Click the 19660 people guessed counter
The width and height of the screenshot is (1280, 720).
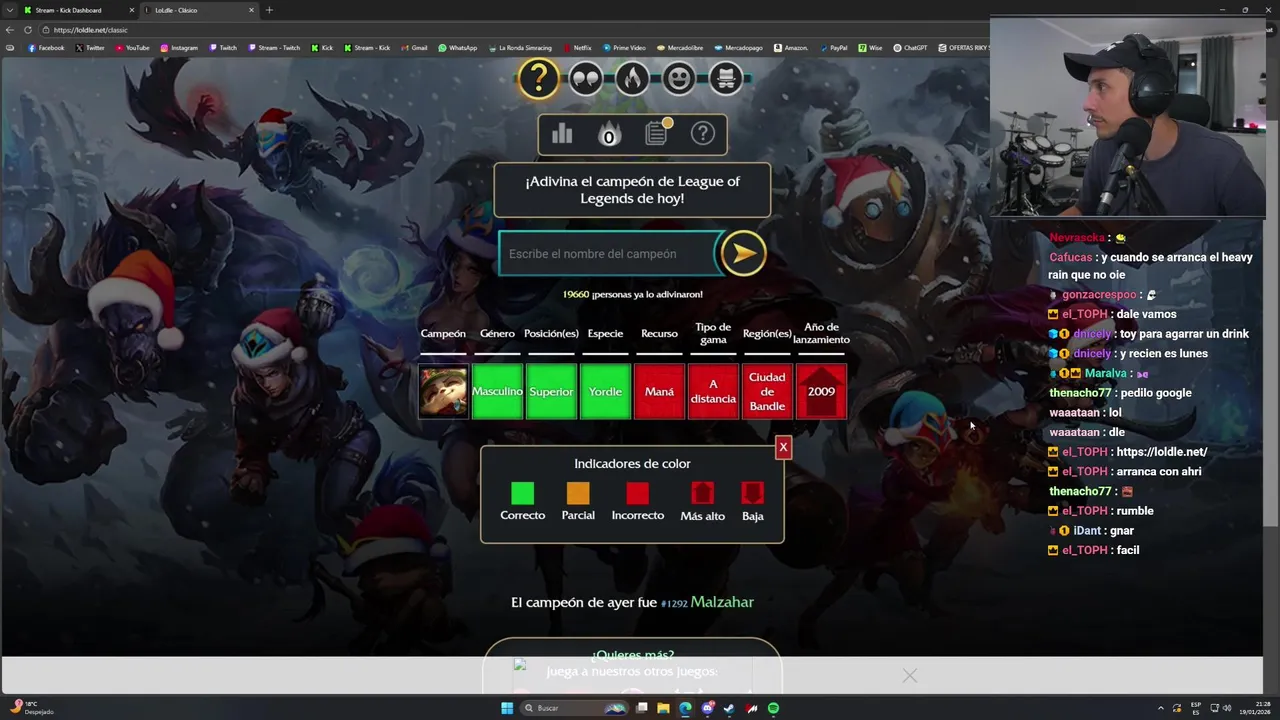[x=632, y=294]
